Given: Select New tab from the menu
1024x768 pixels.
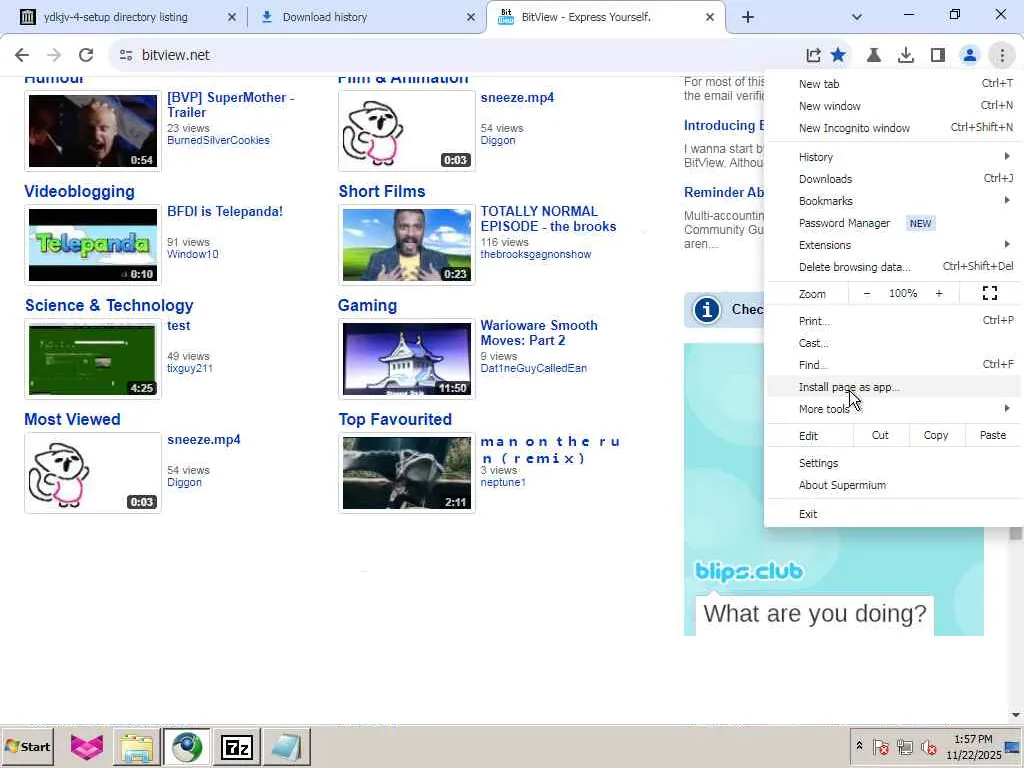Looking at the screenshot, I should 893,84.
